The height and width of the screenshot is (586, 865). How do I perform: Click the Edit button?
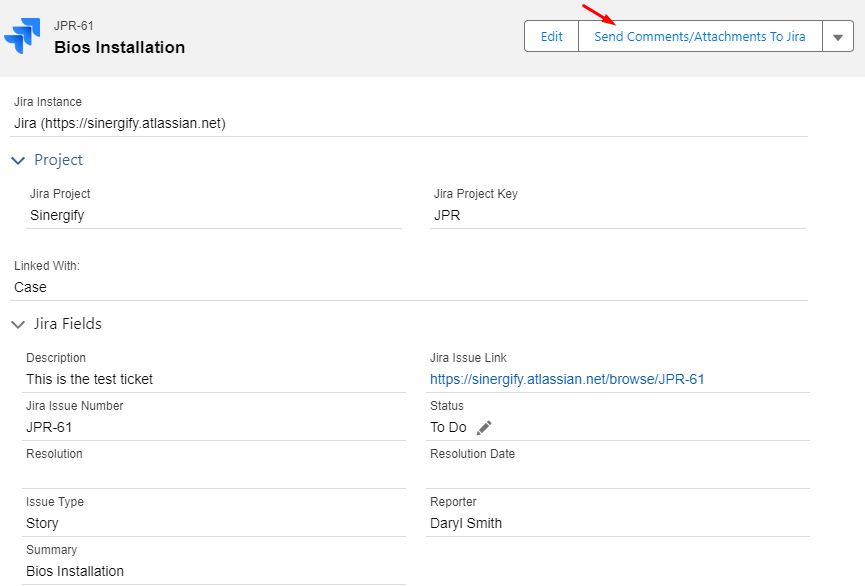coord(551,36)
